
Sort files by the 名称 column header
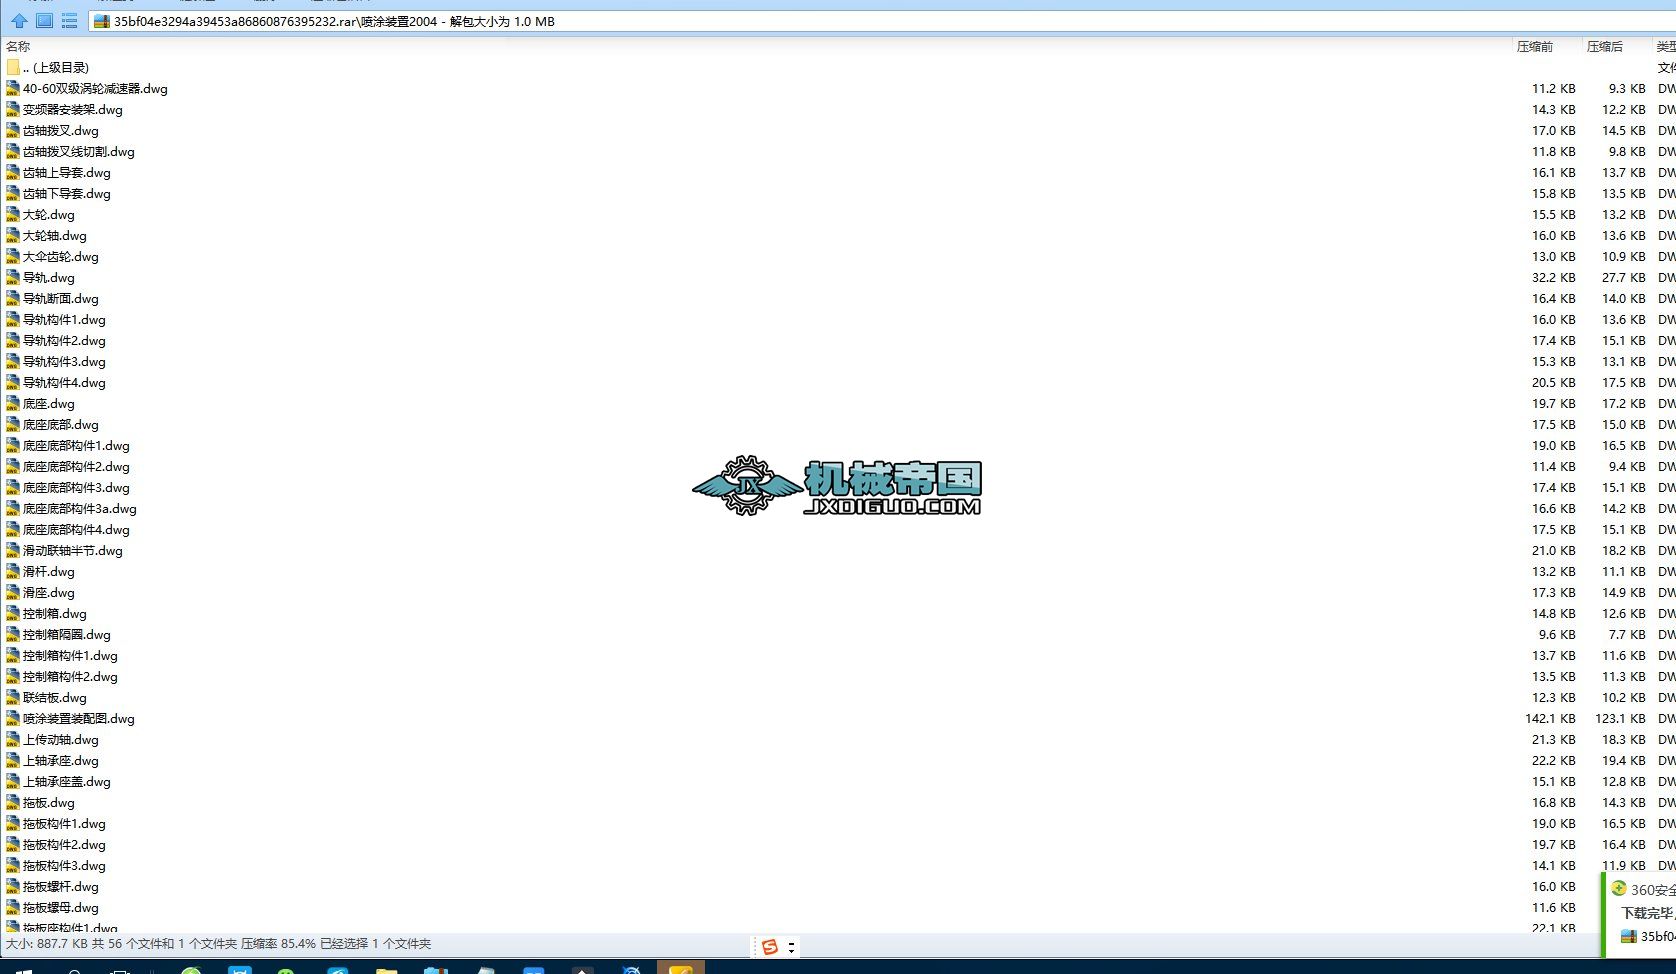[x=18, y=46]
